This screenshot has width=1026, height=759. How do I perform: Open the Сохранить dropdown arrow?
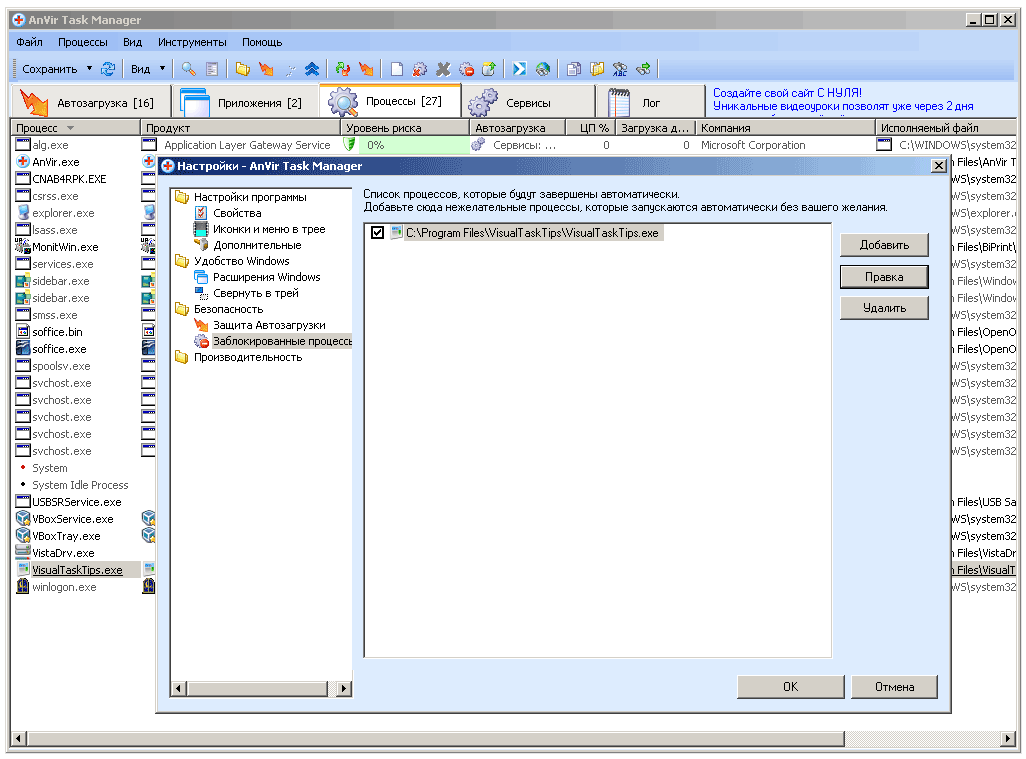point(89,69)
